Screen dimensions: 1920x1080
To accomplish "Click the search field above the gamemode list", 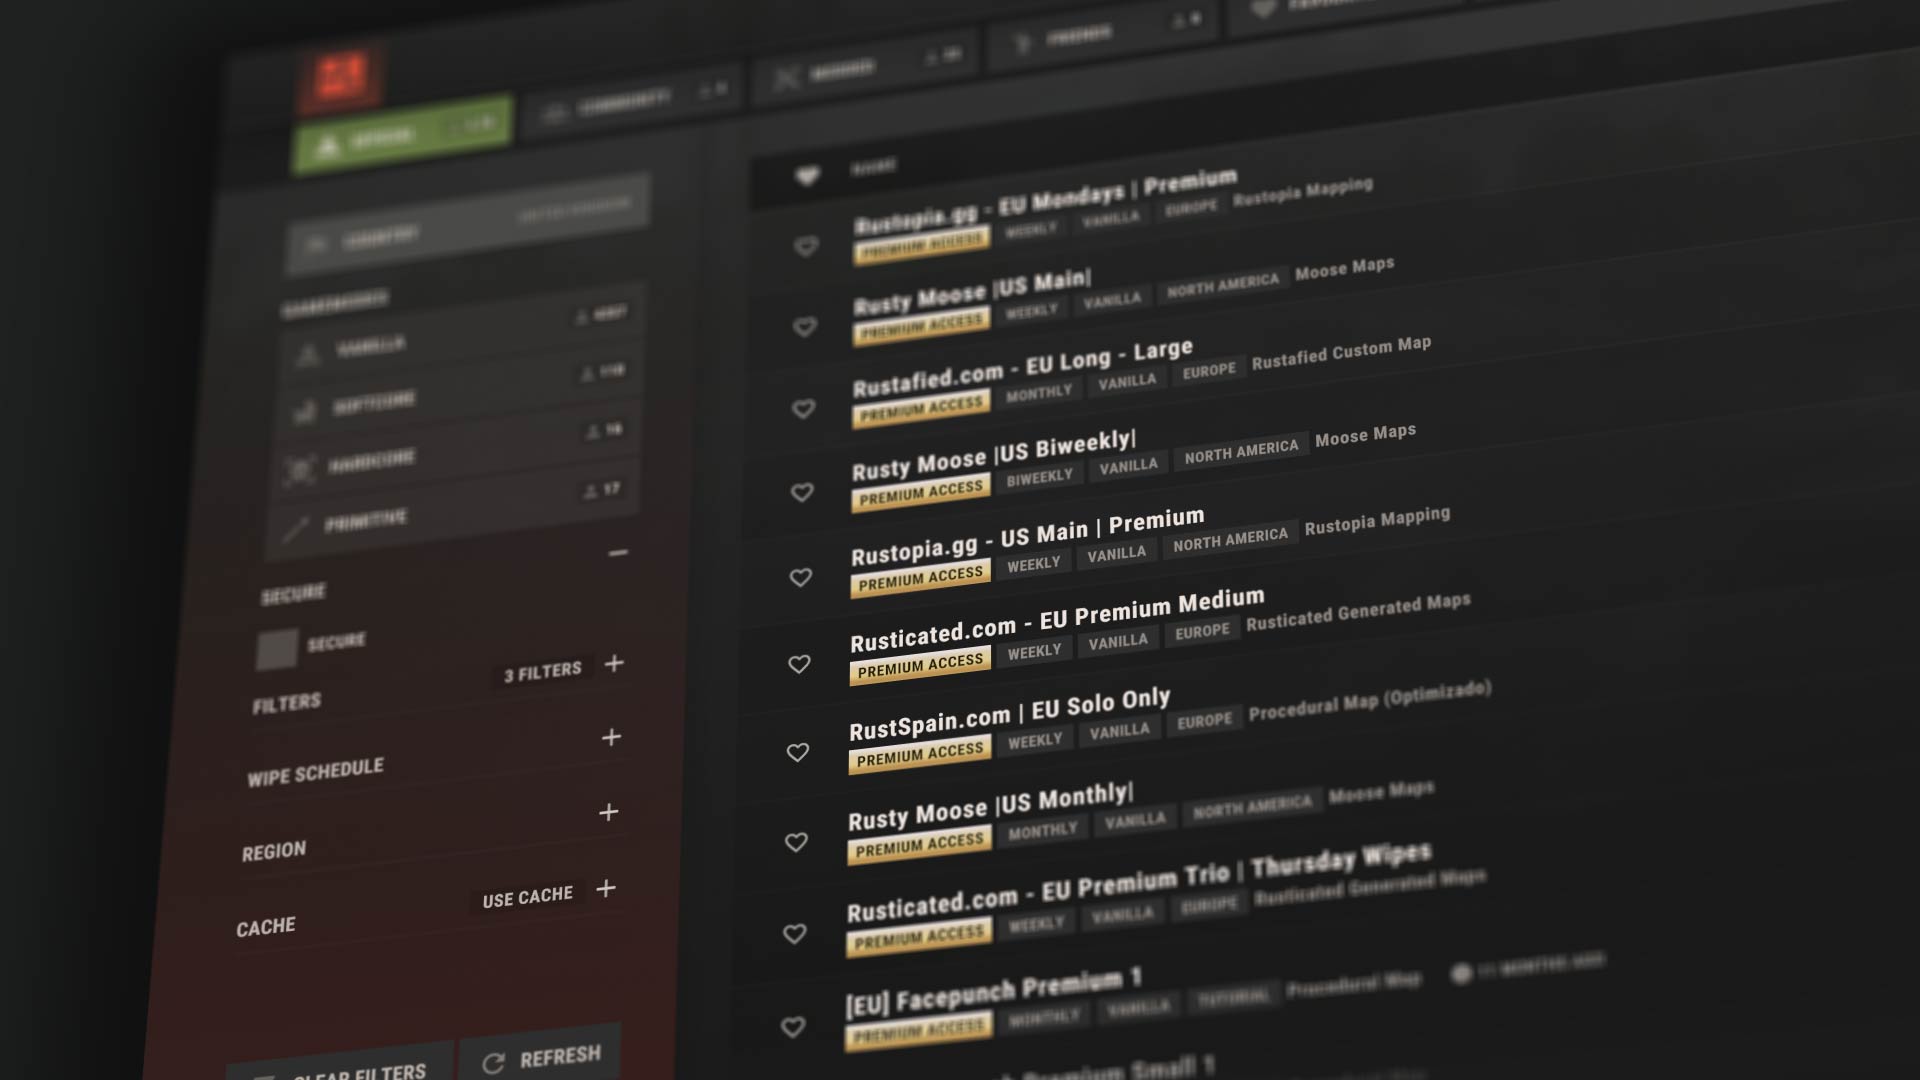I will click(468, 224).
